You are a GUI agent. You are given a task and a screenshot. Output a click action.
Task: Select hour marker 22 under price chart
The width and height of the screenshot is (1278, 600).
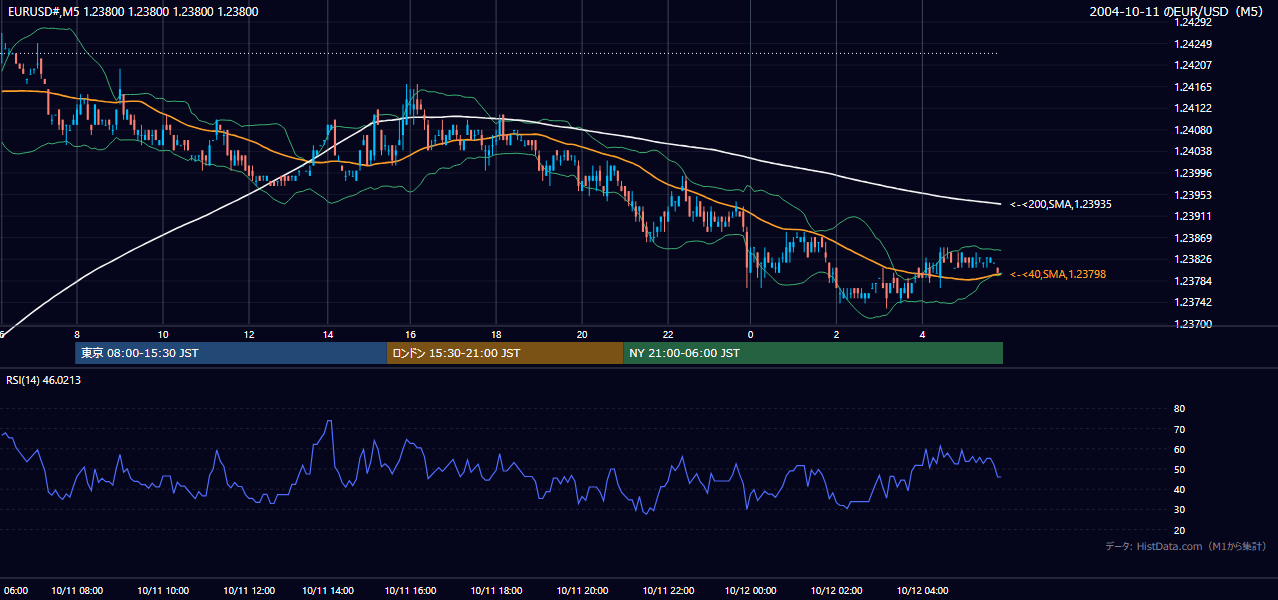pyautogui.click(x=668, y=334)
